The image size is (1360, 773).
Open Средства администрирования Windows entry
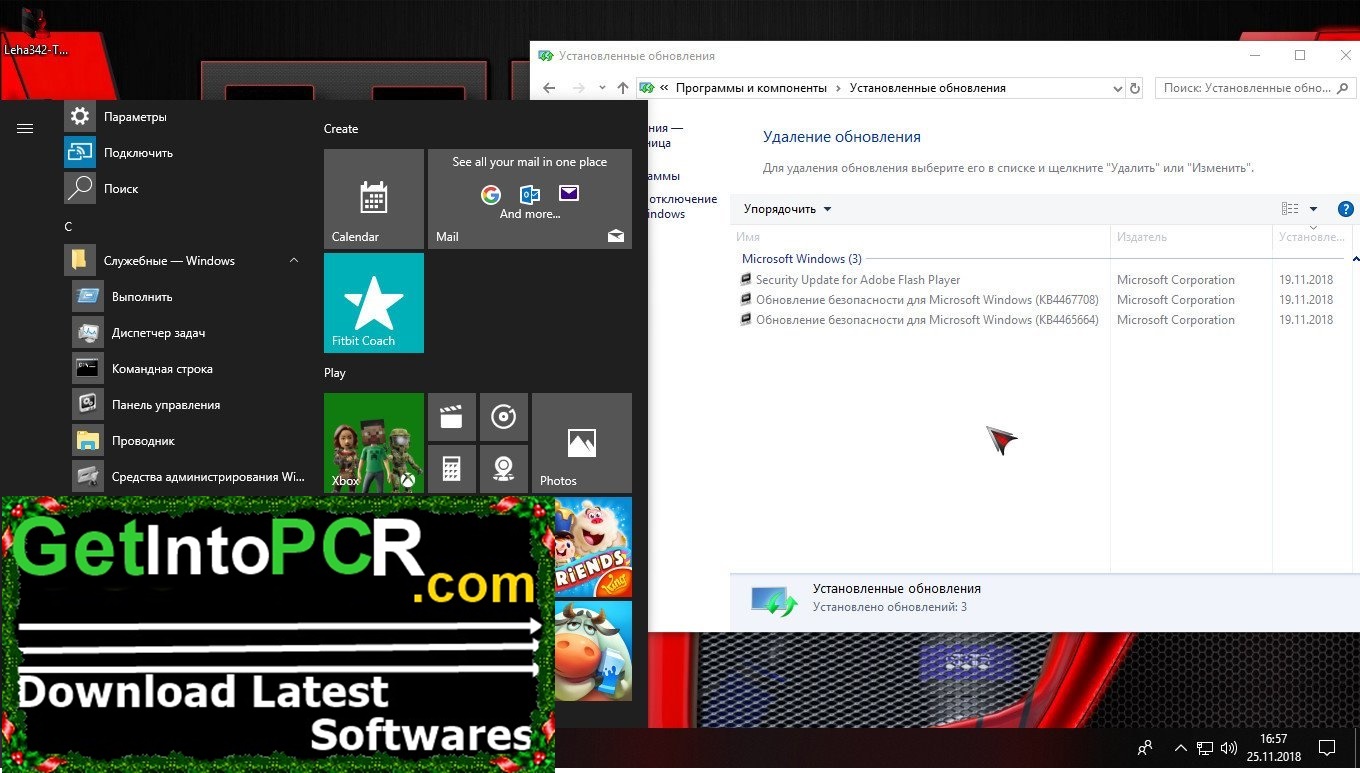click(x=190, y=477)
